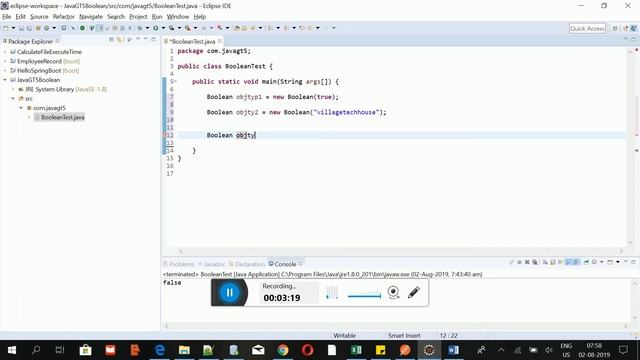640x360 pixels.
Task: Click Remove All Terminated Launches in Console
Action: pos(535,262)
